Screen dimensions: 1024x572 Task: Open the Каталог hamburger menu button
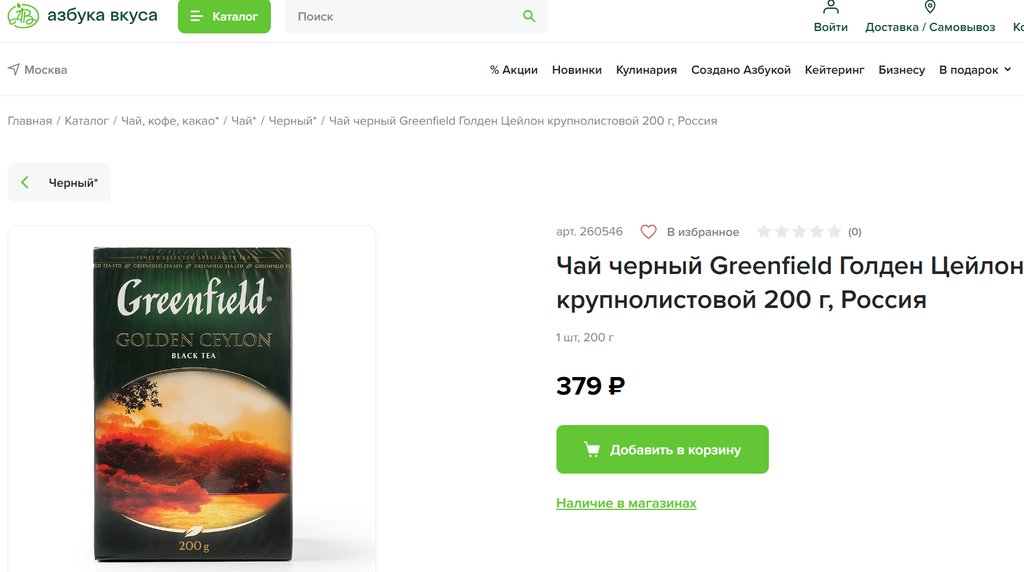(224, 16)
